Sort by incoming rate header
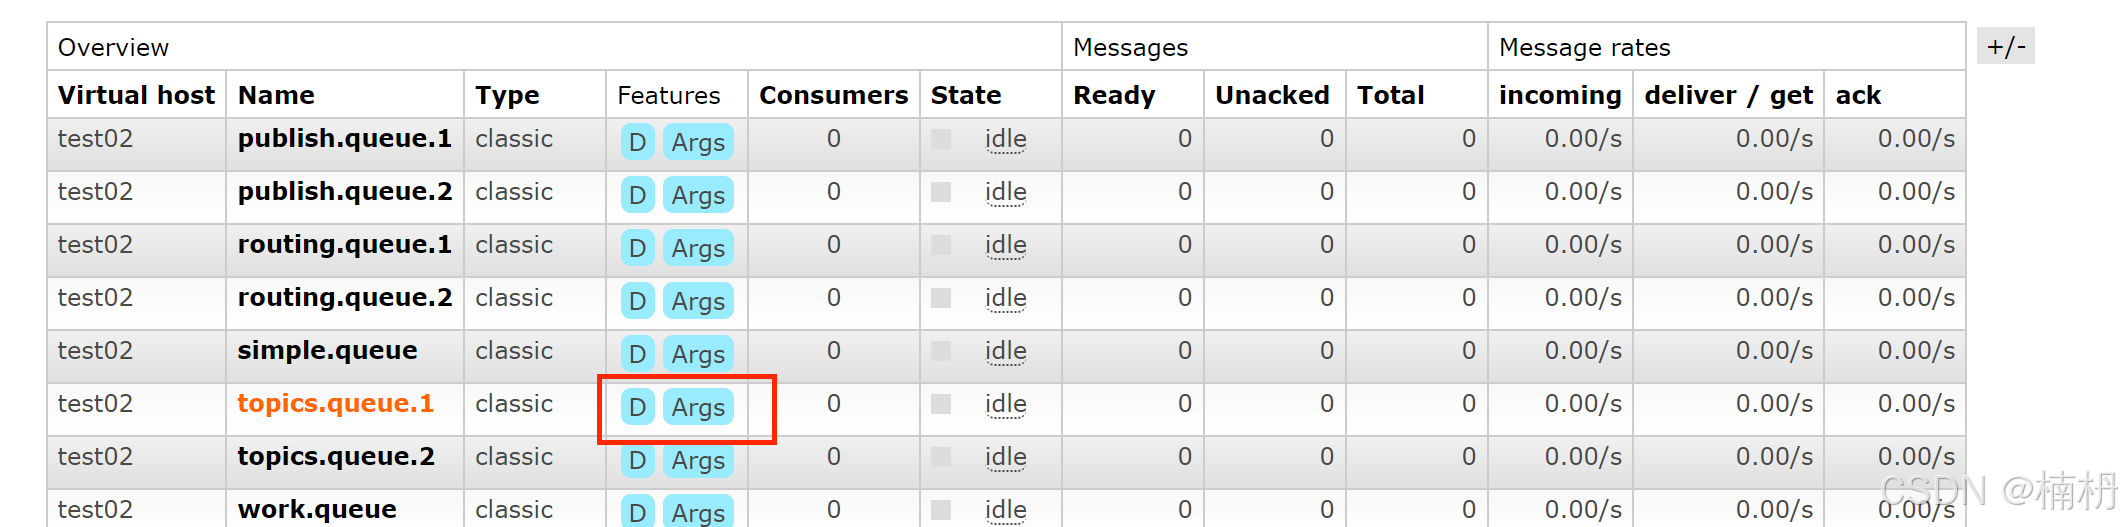The height and width of the screenshot is (527, 2122). pyautogui.click(x=1559, y=95)
